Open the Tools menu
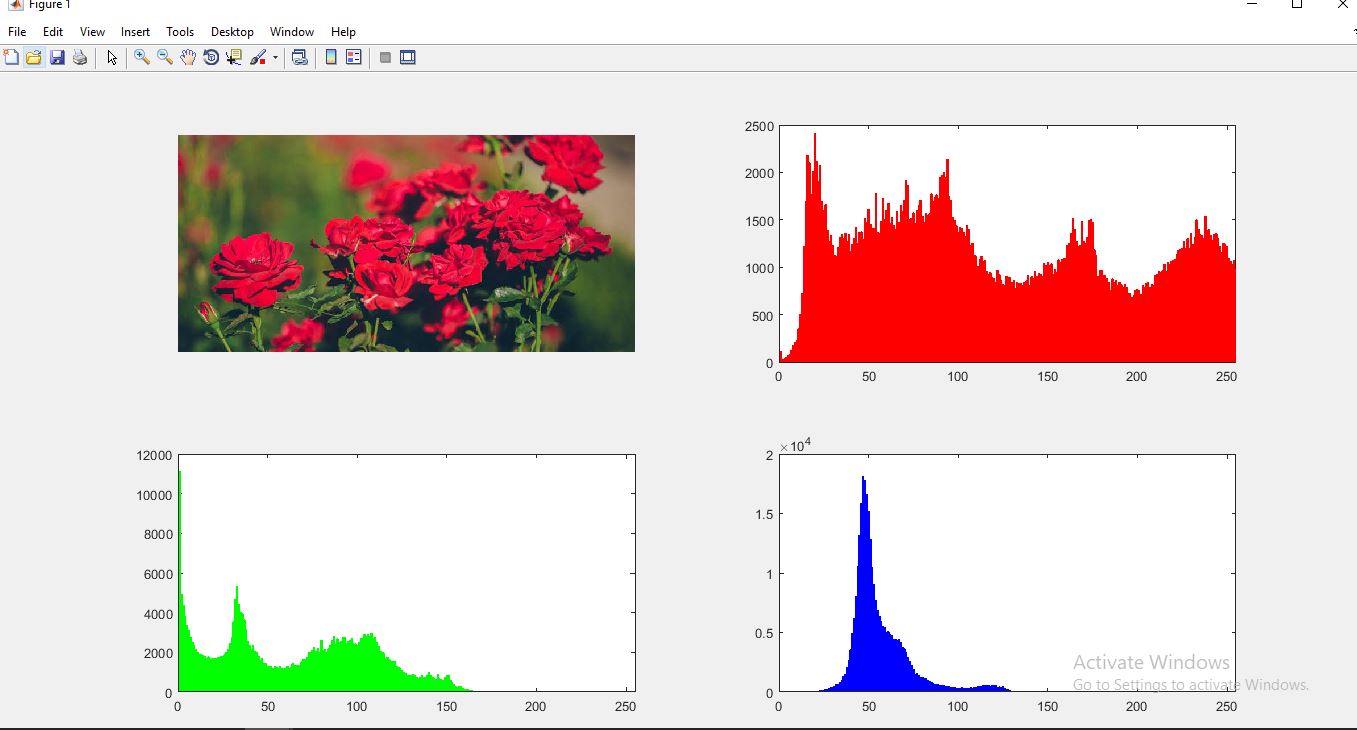1357x730 pixels. [x=180, y=31]
